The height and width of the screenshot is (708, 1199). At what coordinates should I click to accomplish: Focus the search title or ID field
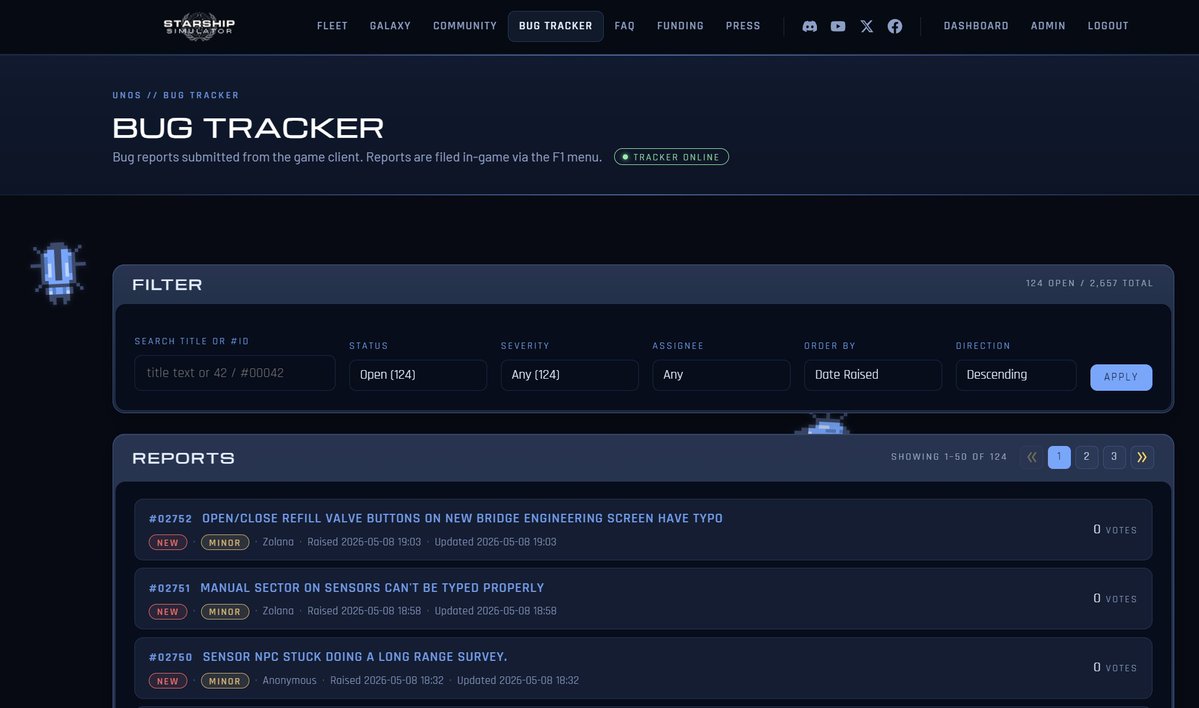tap(235, 373)
